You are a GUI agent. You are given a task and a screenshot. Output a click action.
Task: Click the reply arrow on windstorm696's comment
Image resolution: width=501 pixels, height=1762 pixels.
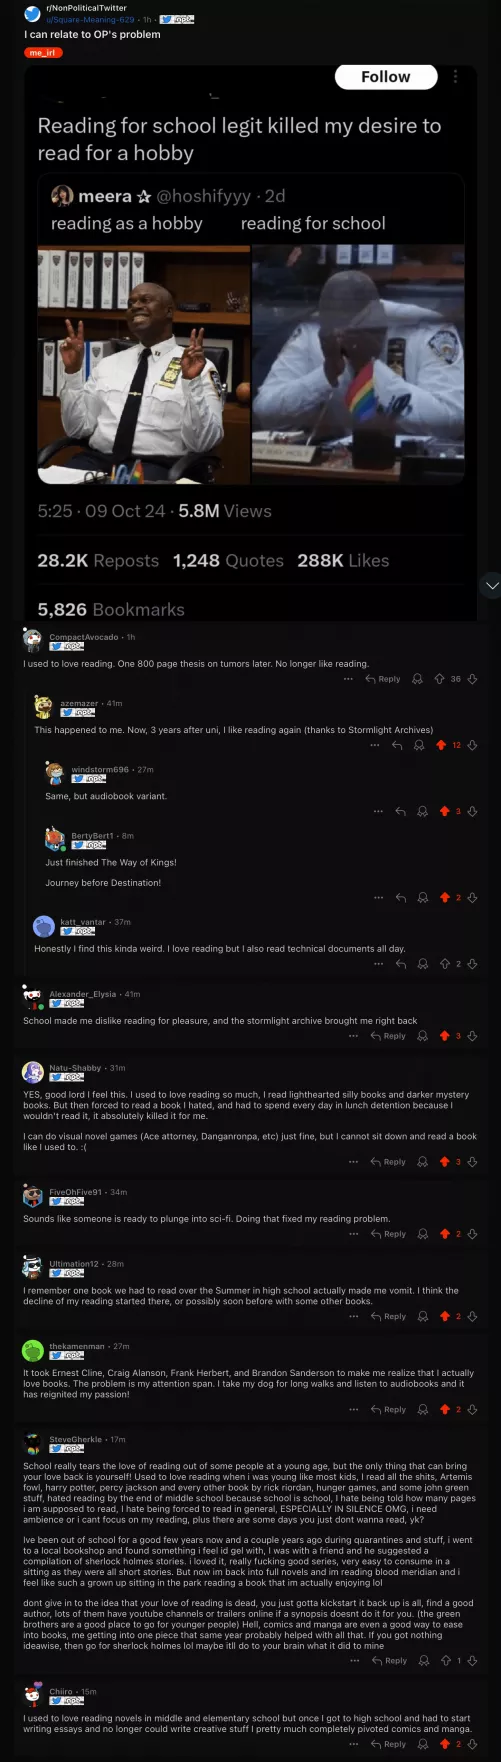click(401, 811)
